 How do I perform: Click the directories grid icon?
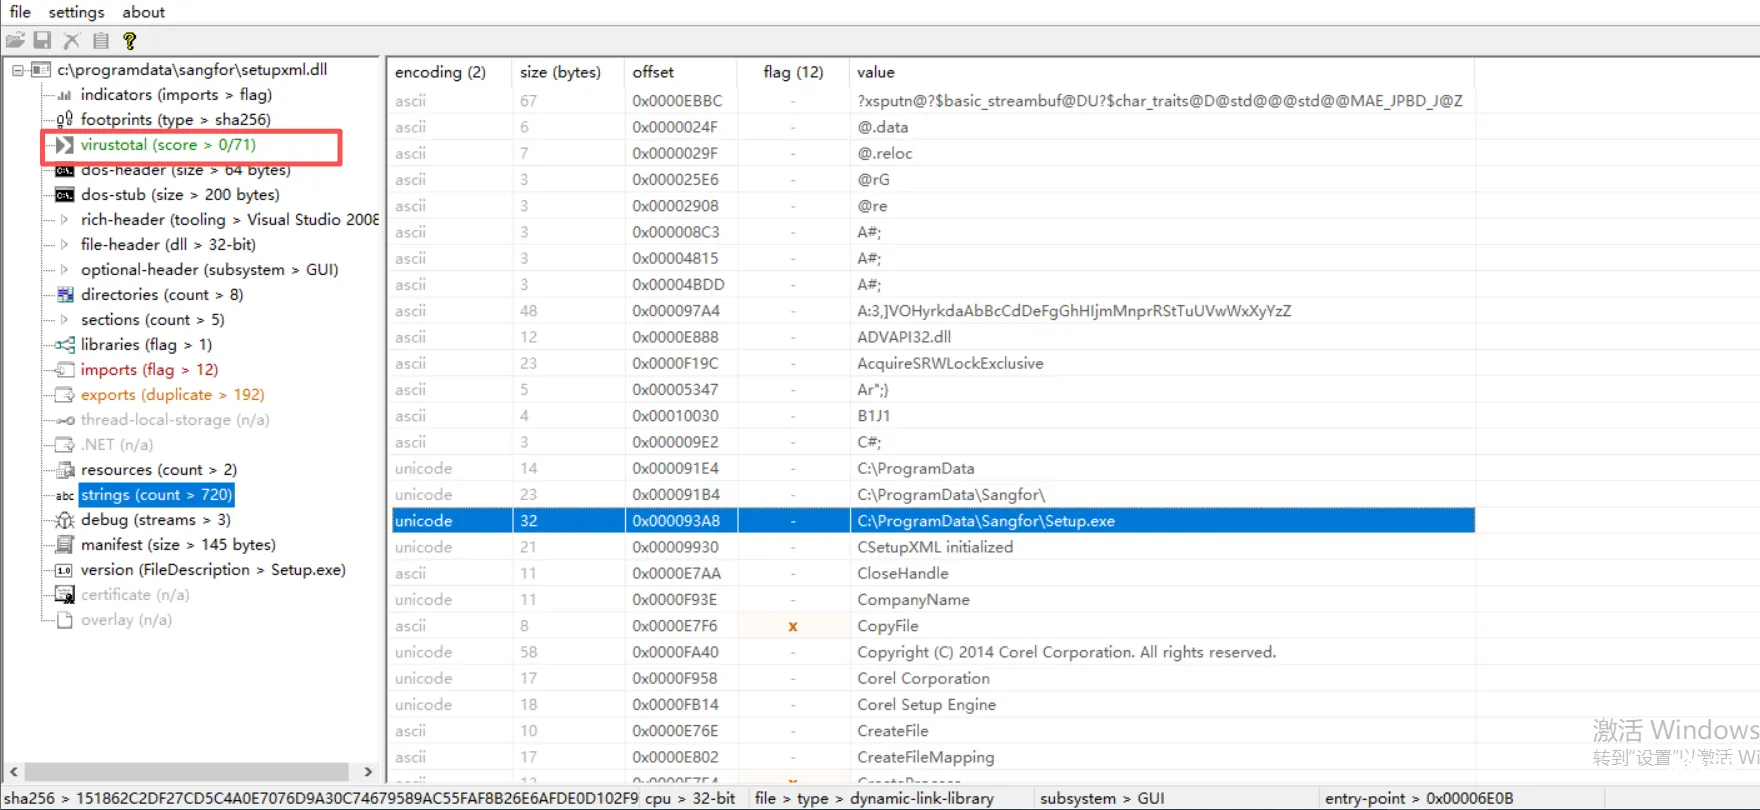(x=65, y=295)
